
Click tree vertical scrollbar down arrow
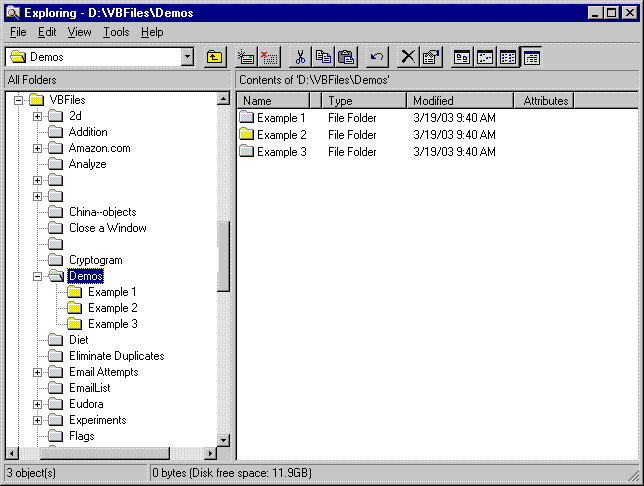click(223, 440)
